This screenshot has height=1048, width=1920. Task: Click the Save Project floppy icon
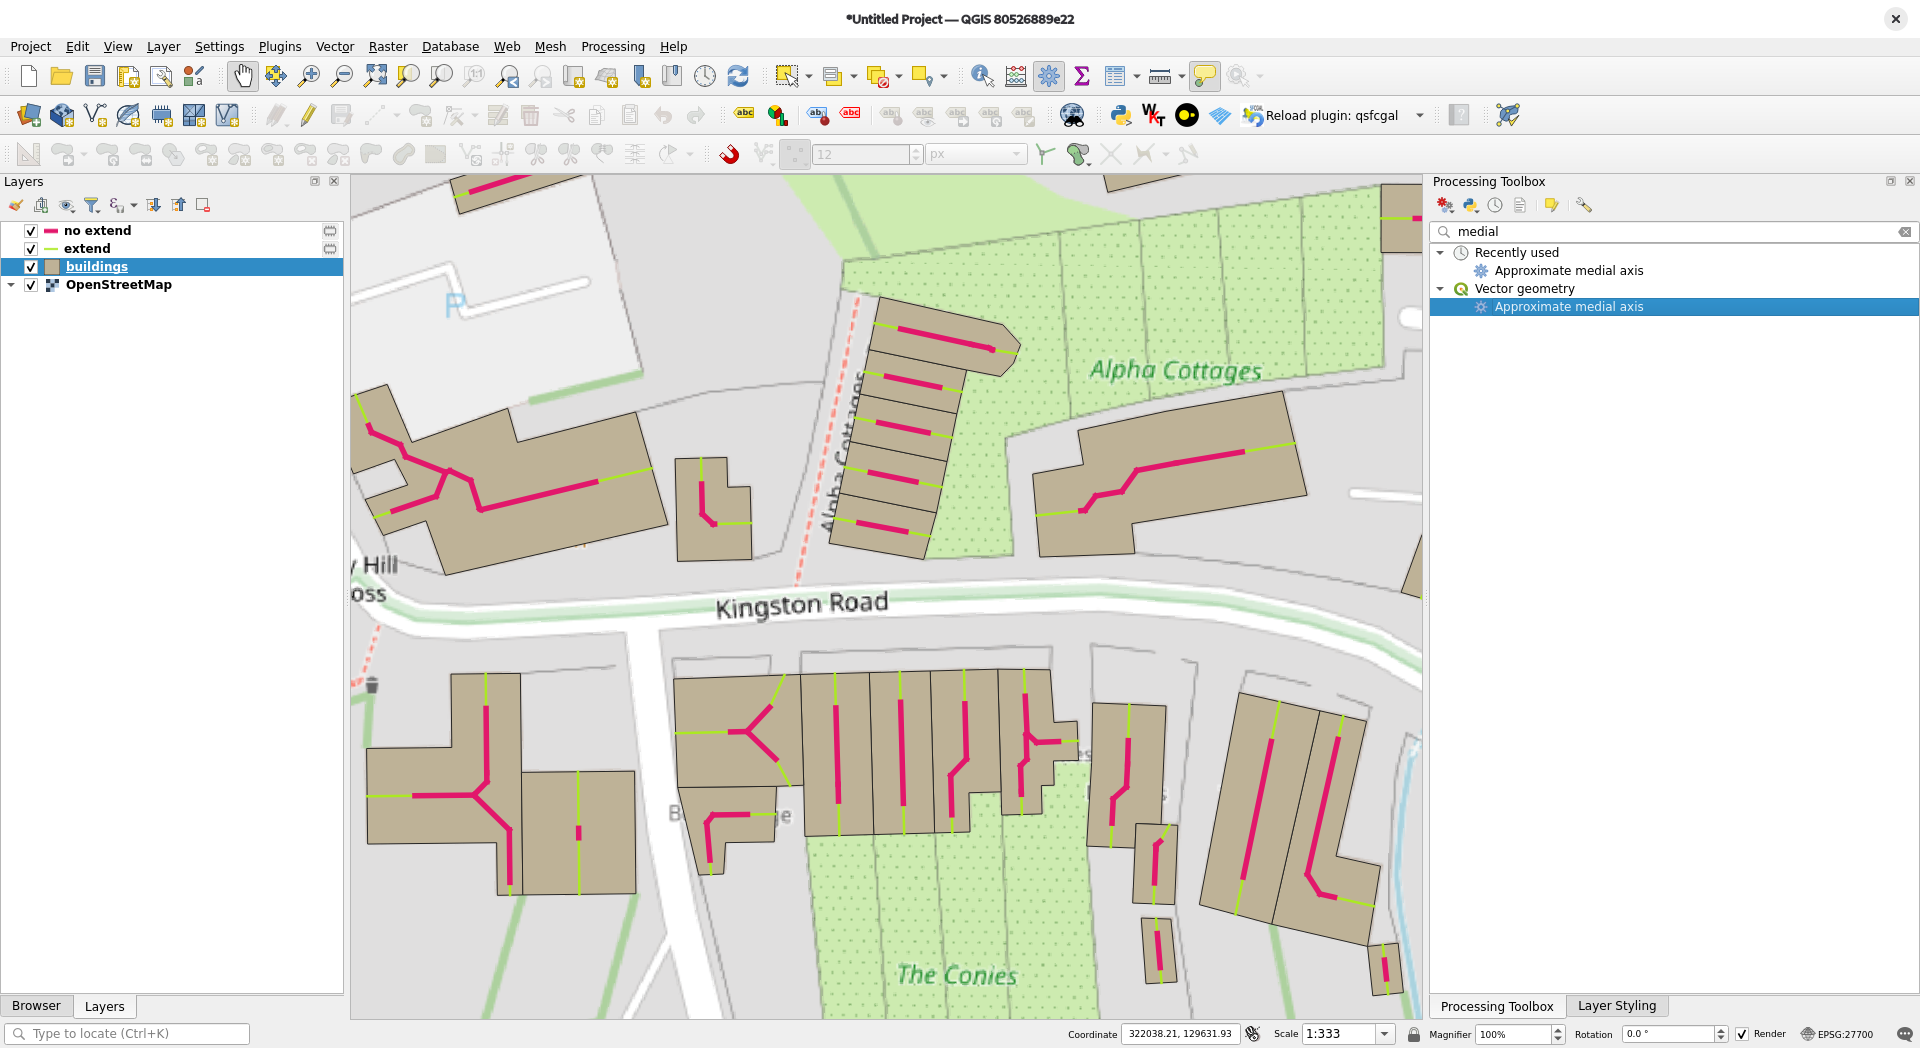95,76
